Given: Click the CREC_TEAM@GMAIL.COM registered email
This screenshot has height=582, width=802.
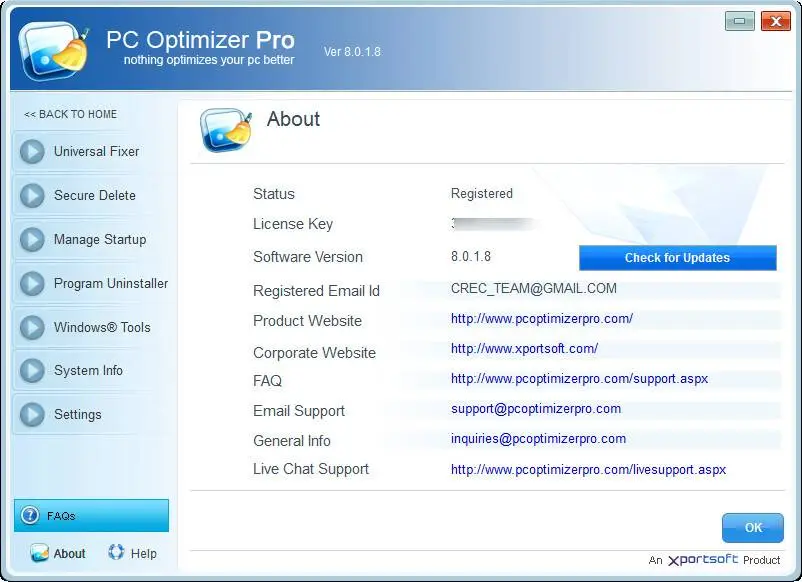Looking at the screenshot, I should 533,288.
